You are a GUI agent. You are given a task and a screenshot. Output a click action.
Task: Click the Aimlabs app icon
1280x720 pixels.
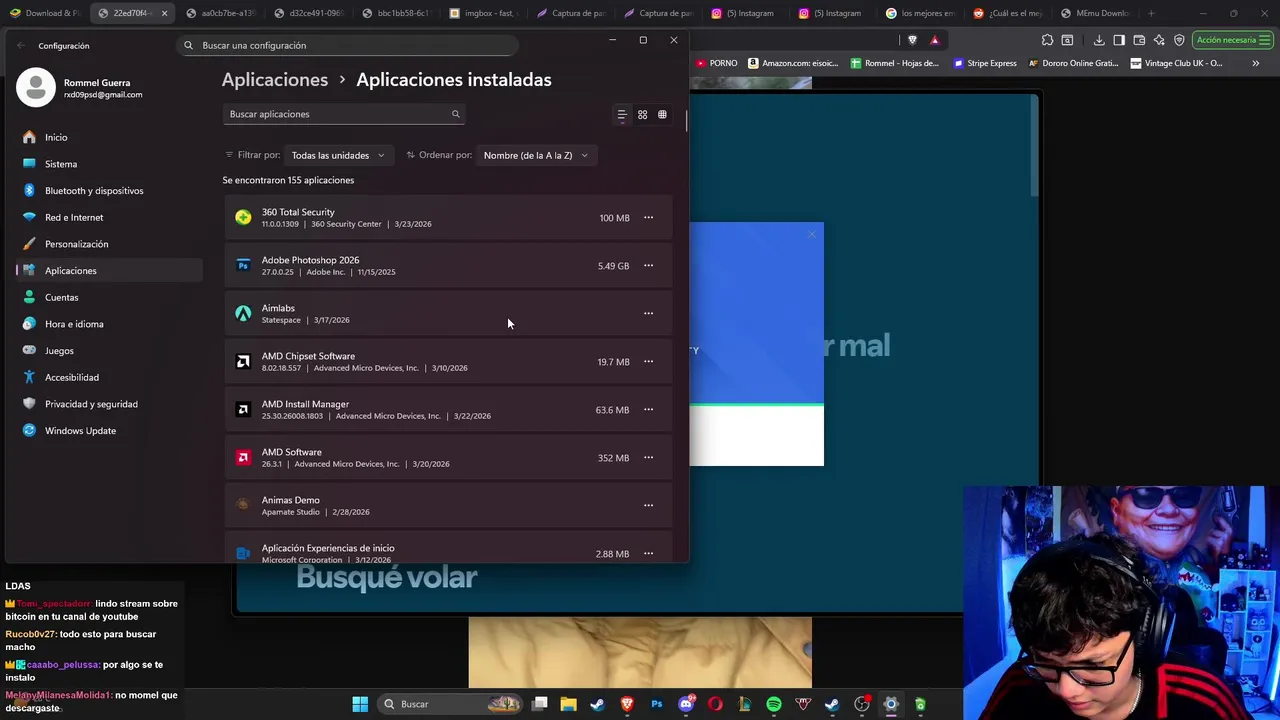click(x=243, y=313)
